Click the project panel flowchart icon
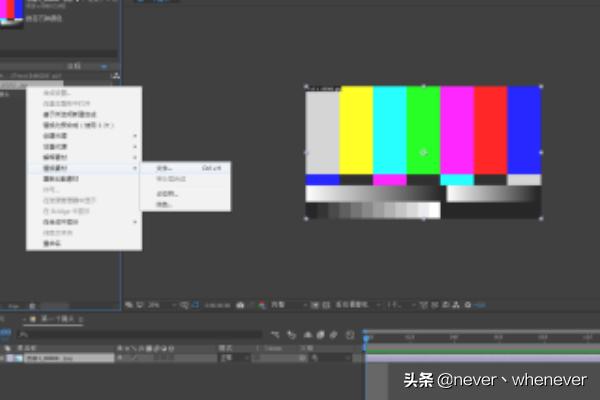600x400 pixels. point(116,76)
